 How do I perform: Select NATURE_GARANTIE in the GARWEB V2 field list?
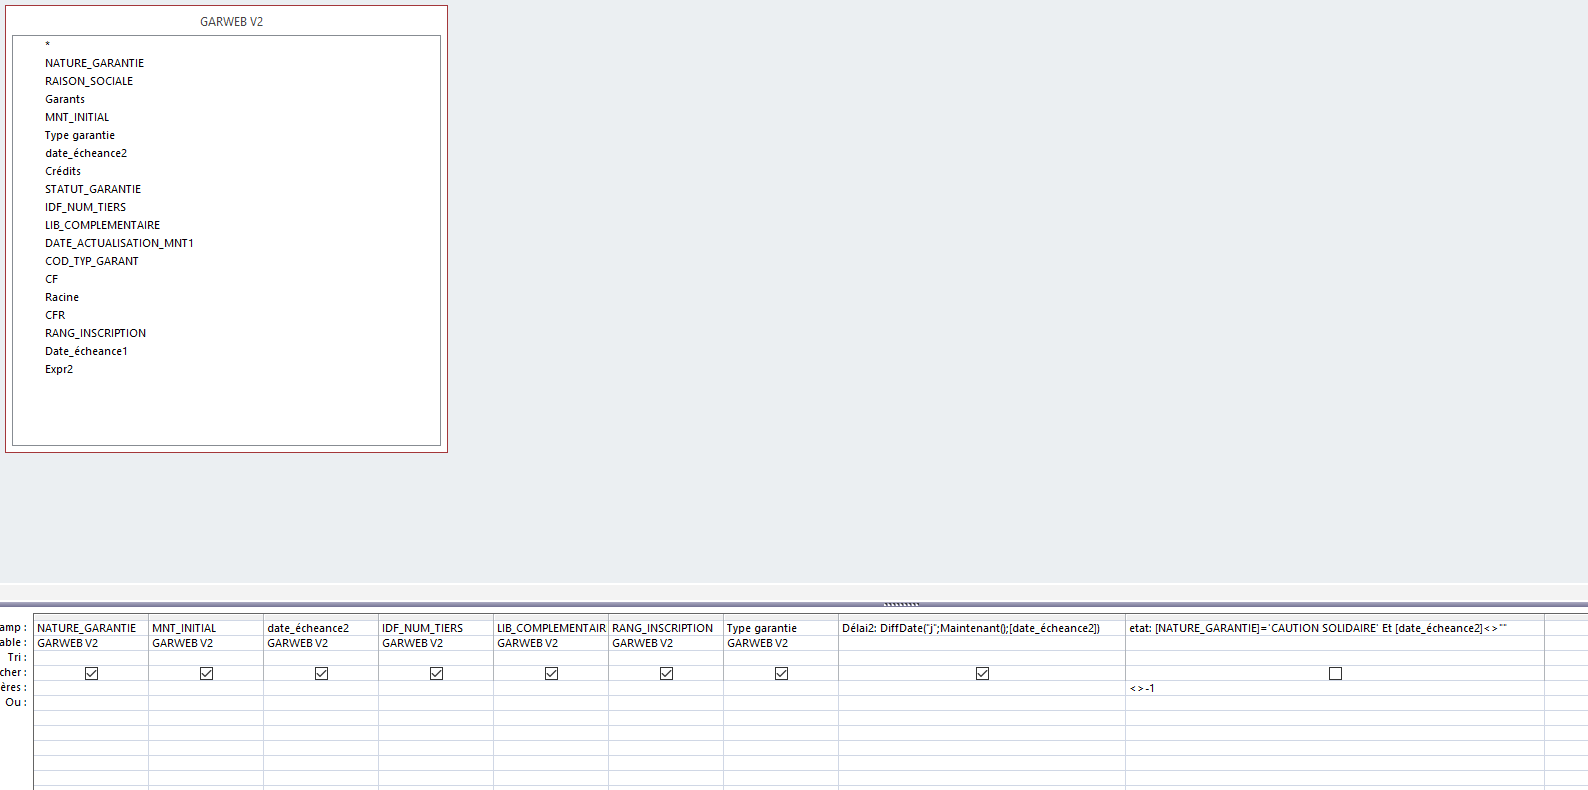tap(94, 63)
